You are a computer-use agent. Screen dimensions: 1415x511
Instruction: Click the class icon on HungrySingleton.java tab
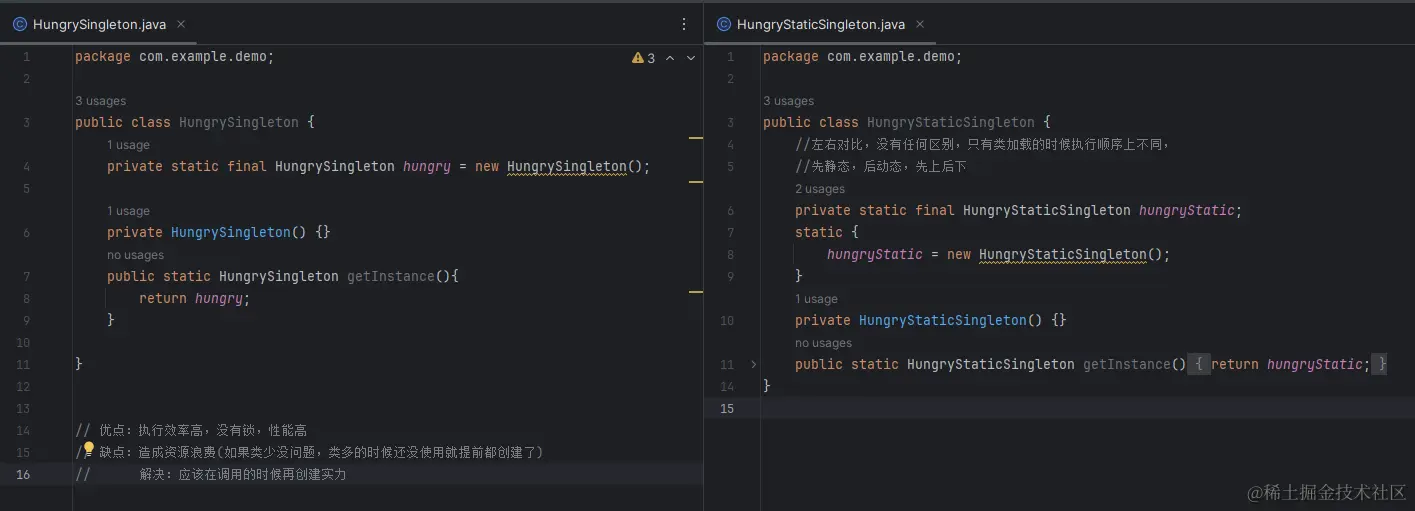[20, 24]
